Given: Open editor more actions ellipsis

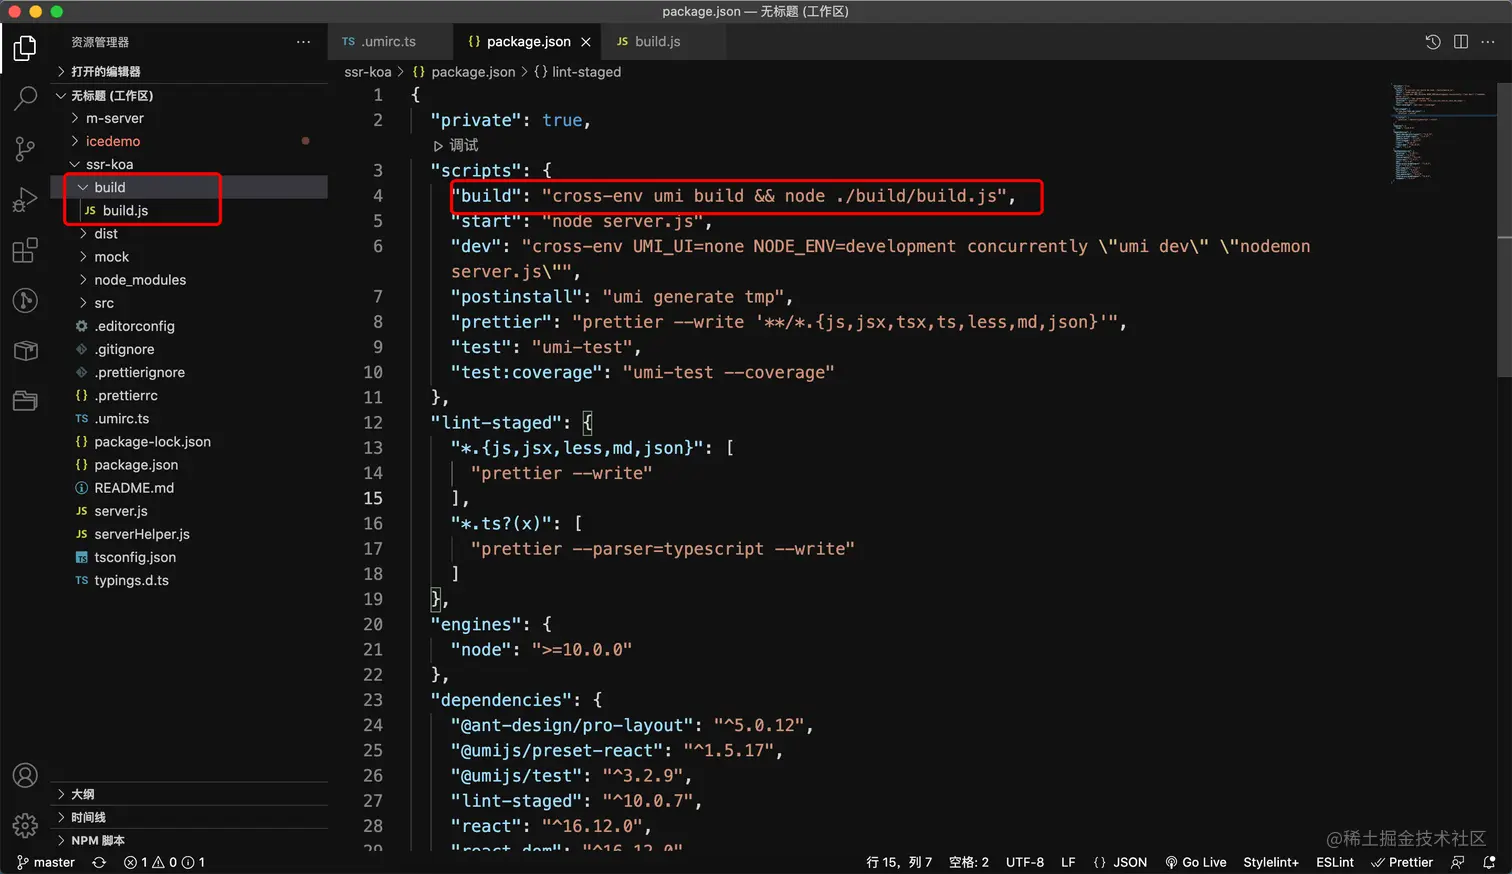Looking at the screenshot, I should 1488,42.
